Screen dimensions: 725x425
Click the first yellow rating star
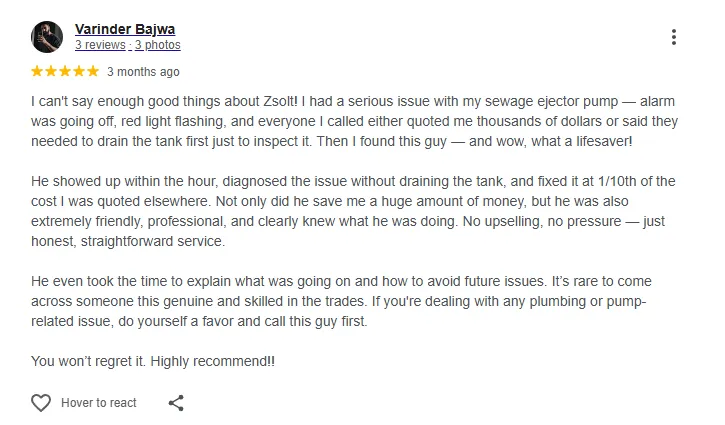coord(37,71)
